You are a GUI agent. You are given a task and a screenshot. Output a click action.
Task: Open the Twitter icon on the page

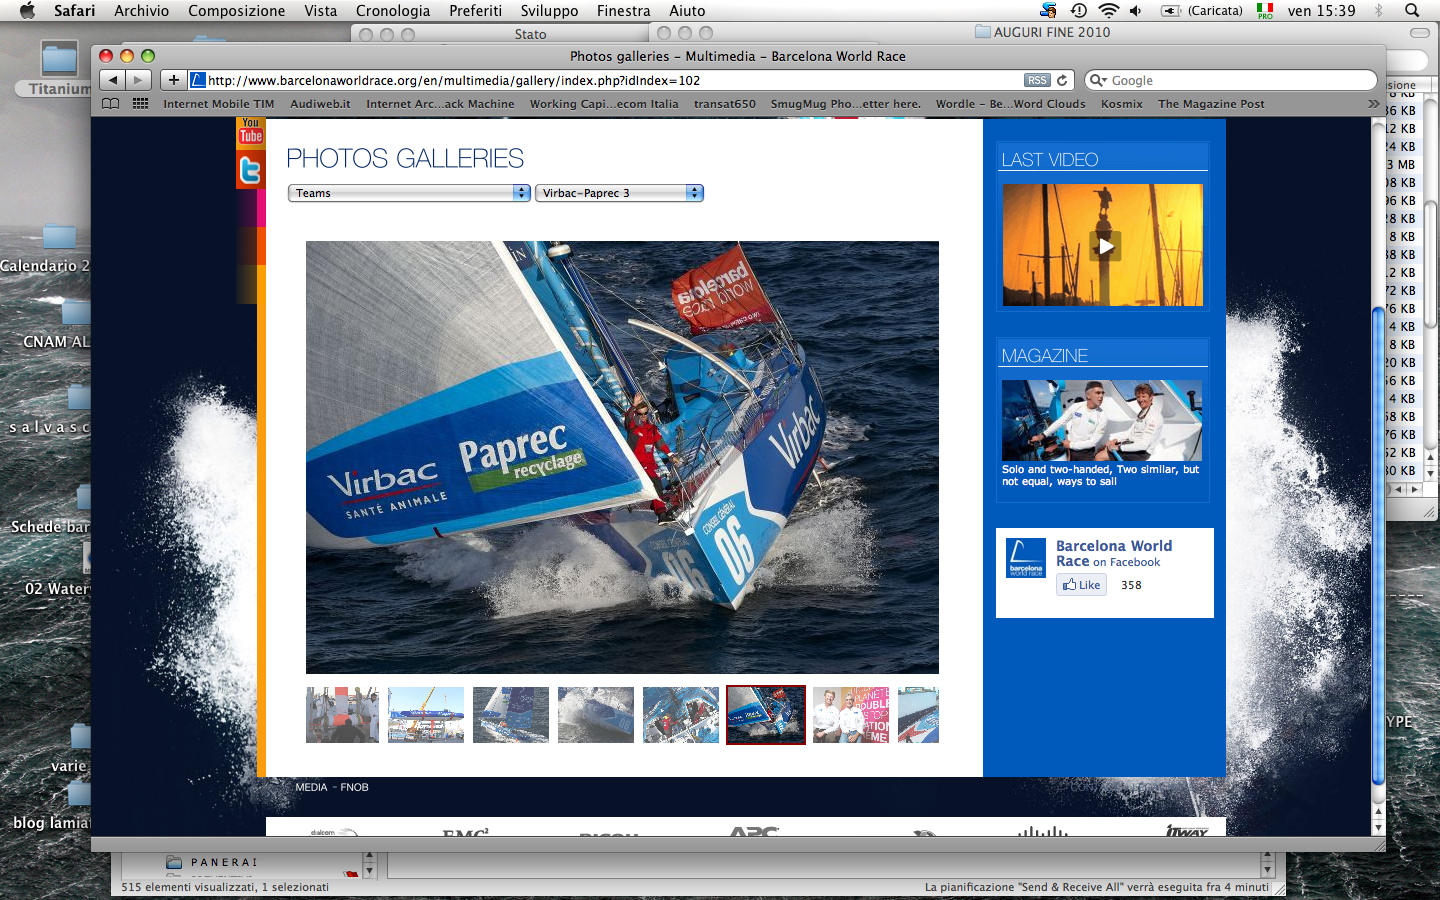click(250, 170)
